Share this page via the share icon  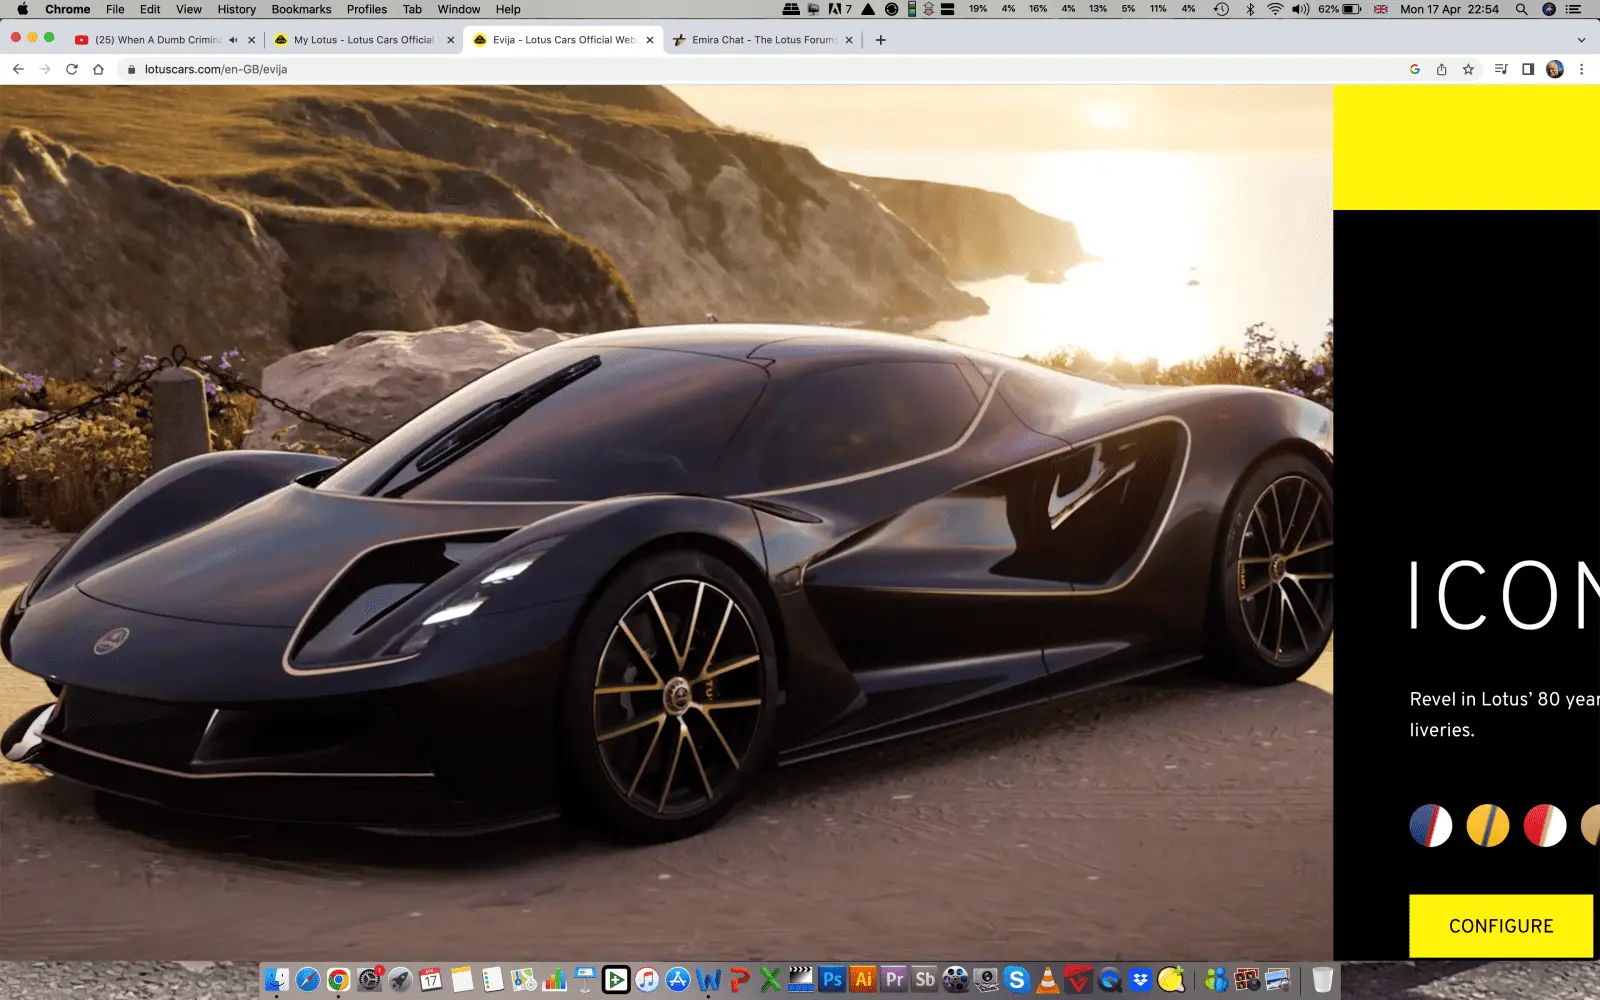(x=1441, y=69)
